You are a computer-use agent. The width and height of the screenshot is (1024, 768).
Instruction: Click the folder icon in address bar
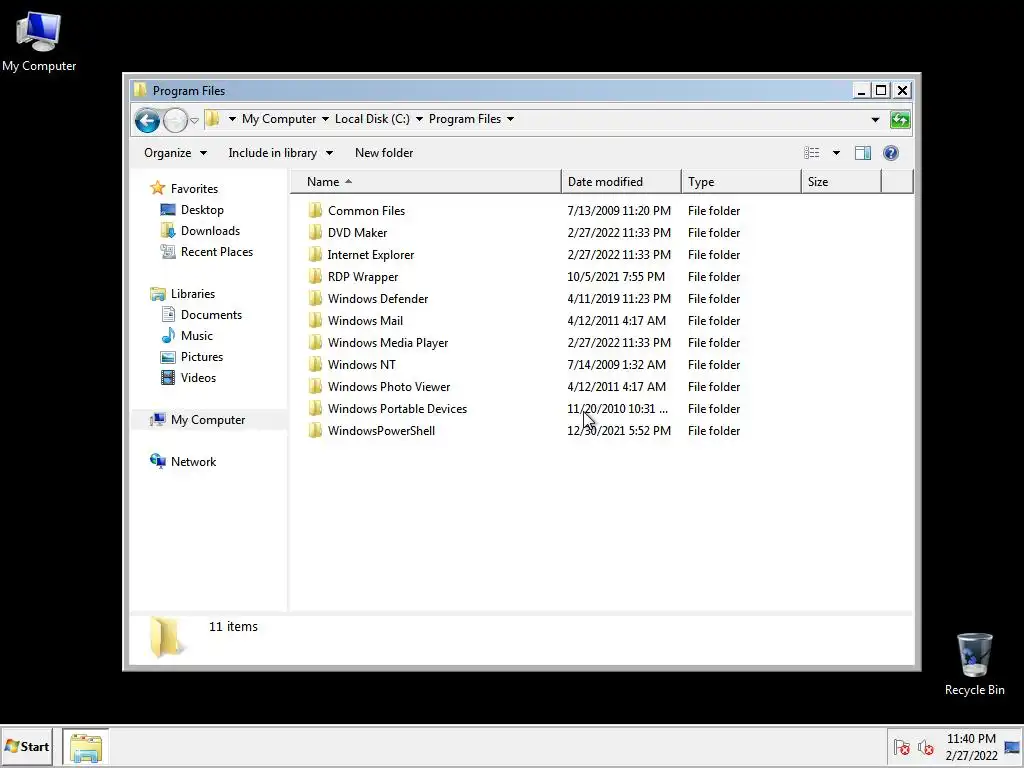coord(212,119)
